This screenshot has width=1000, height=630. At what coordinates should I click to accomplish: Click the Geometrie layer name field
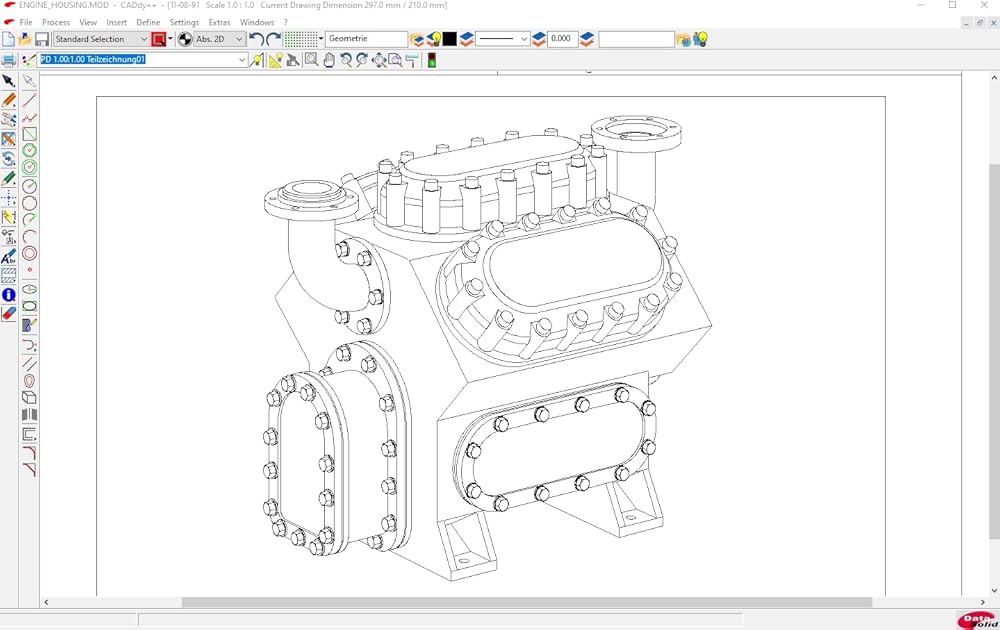pos(365,39)
